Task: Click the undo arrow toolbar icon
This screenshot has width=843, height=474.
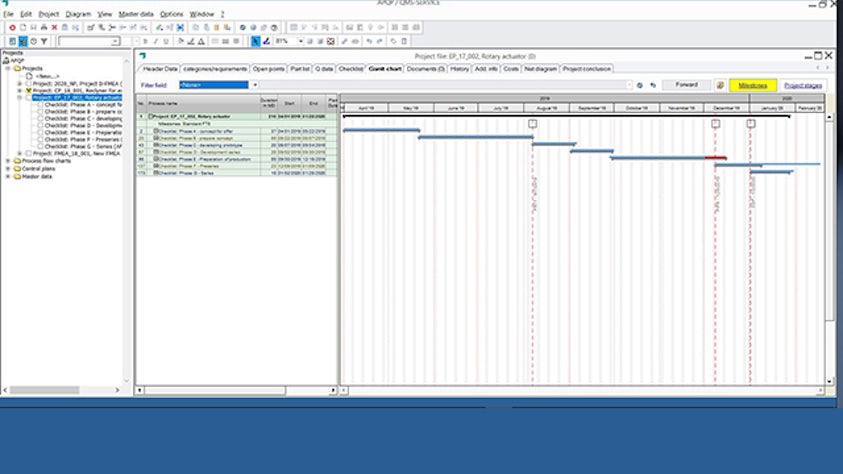Action: 369,41
